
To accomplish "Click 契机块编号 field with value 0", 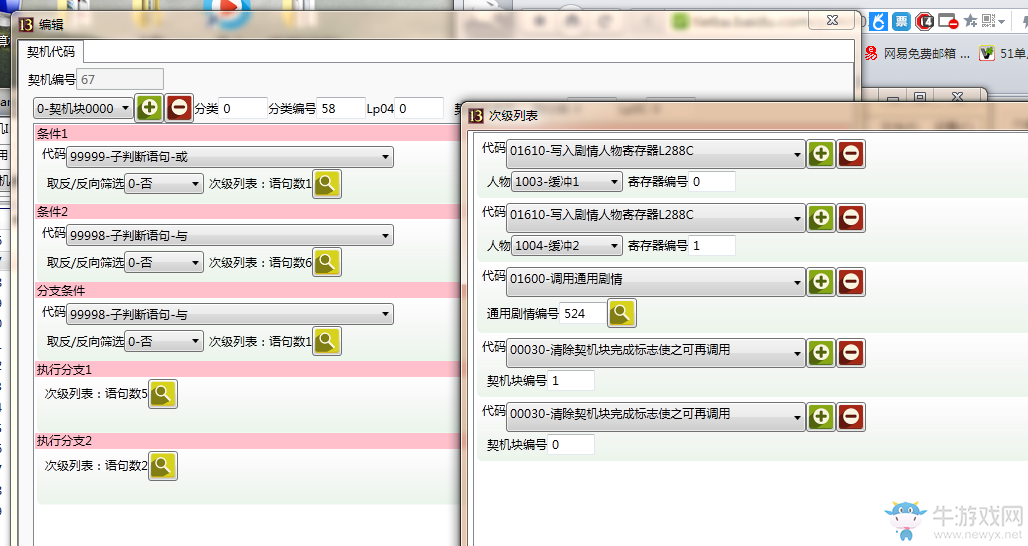I will [x=571, y=444].
